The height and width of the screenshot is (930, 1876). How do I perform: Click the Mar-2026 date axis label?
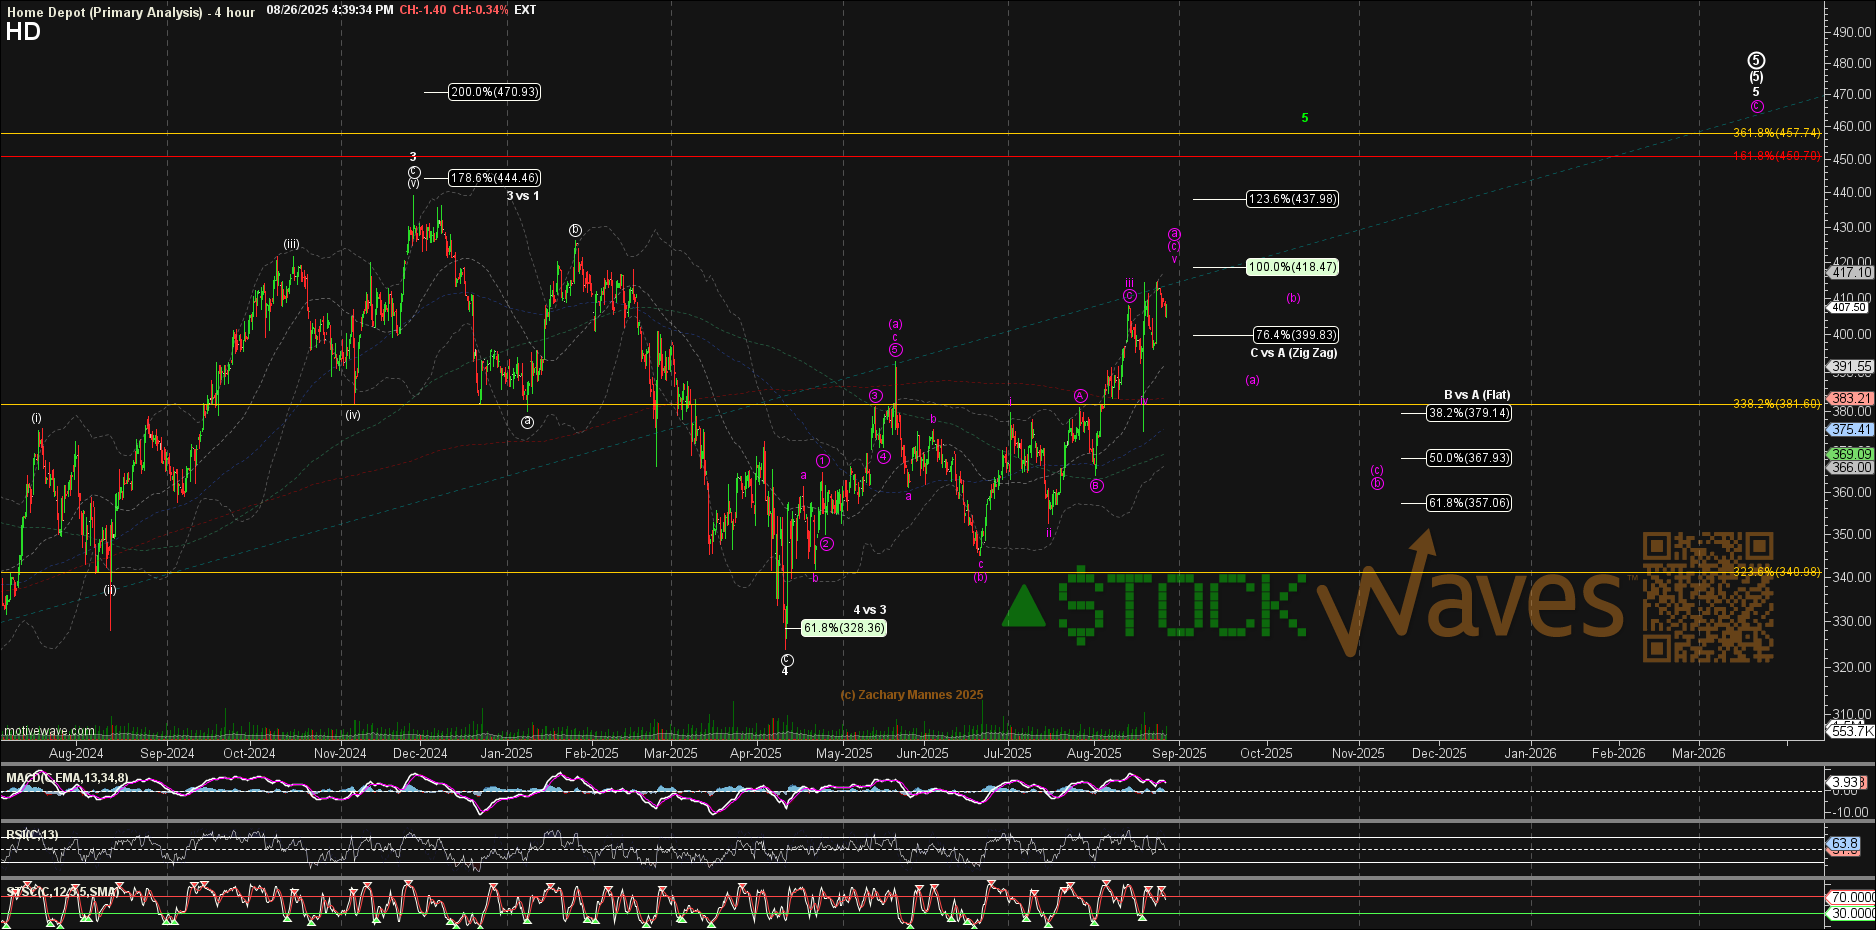(x=1698, y=753)
